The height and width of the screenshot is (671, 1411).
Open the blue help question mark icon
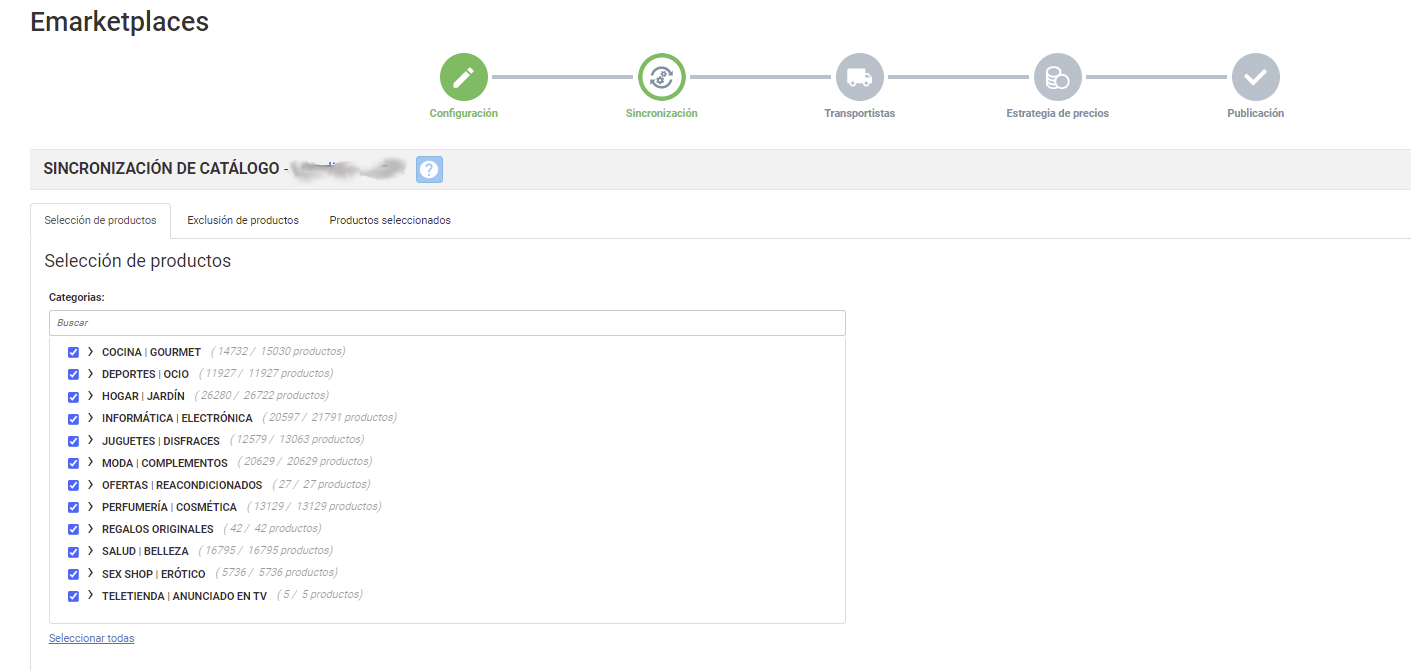click(429, 170)
